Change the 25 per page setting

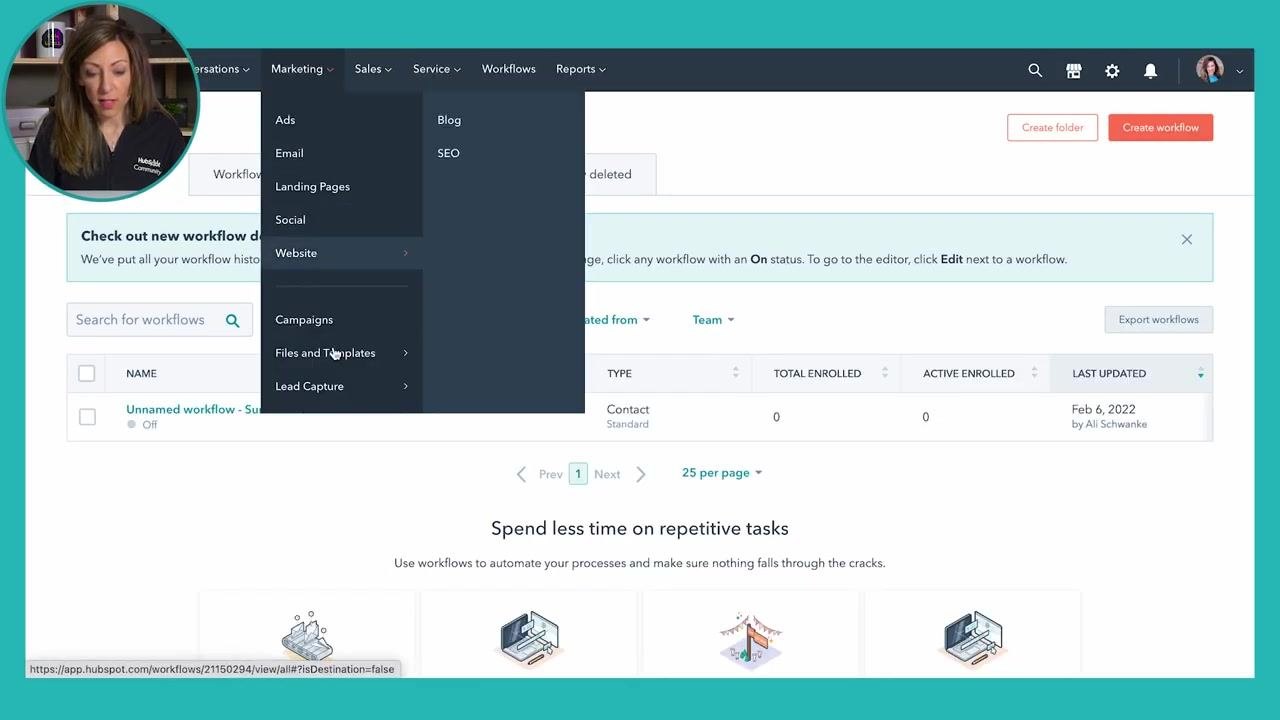(722, 473)
